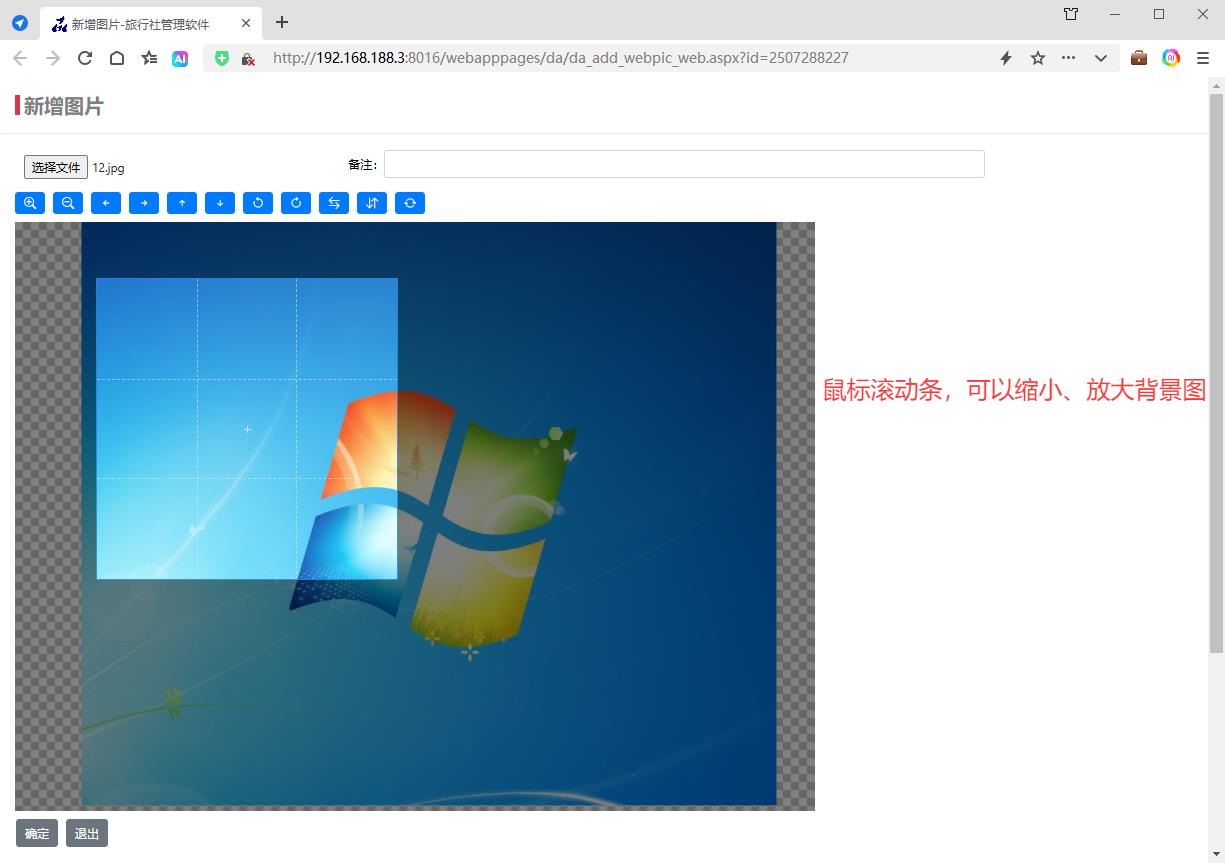Click the browser back arrow
Screen dimensions: 1225x864
[x=20, y=58]
